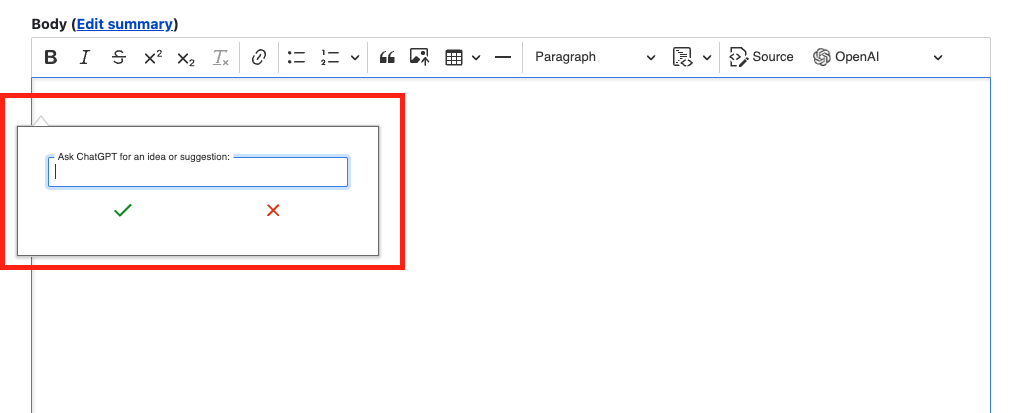Apply strikethrough to text
This screenshot has width=1026, height=413.
(119, 57)
